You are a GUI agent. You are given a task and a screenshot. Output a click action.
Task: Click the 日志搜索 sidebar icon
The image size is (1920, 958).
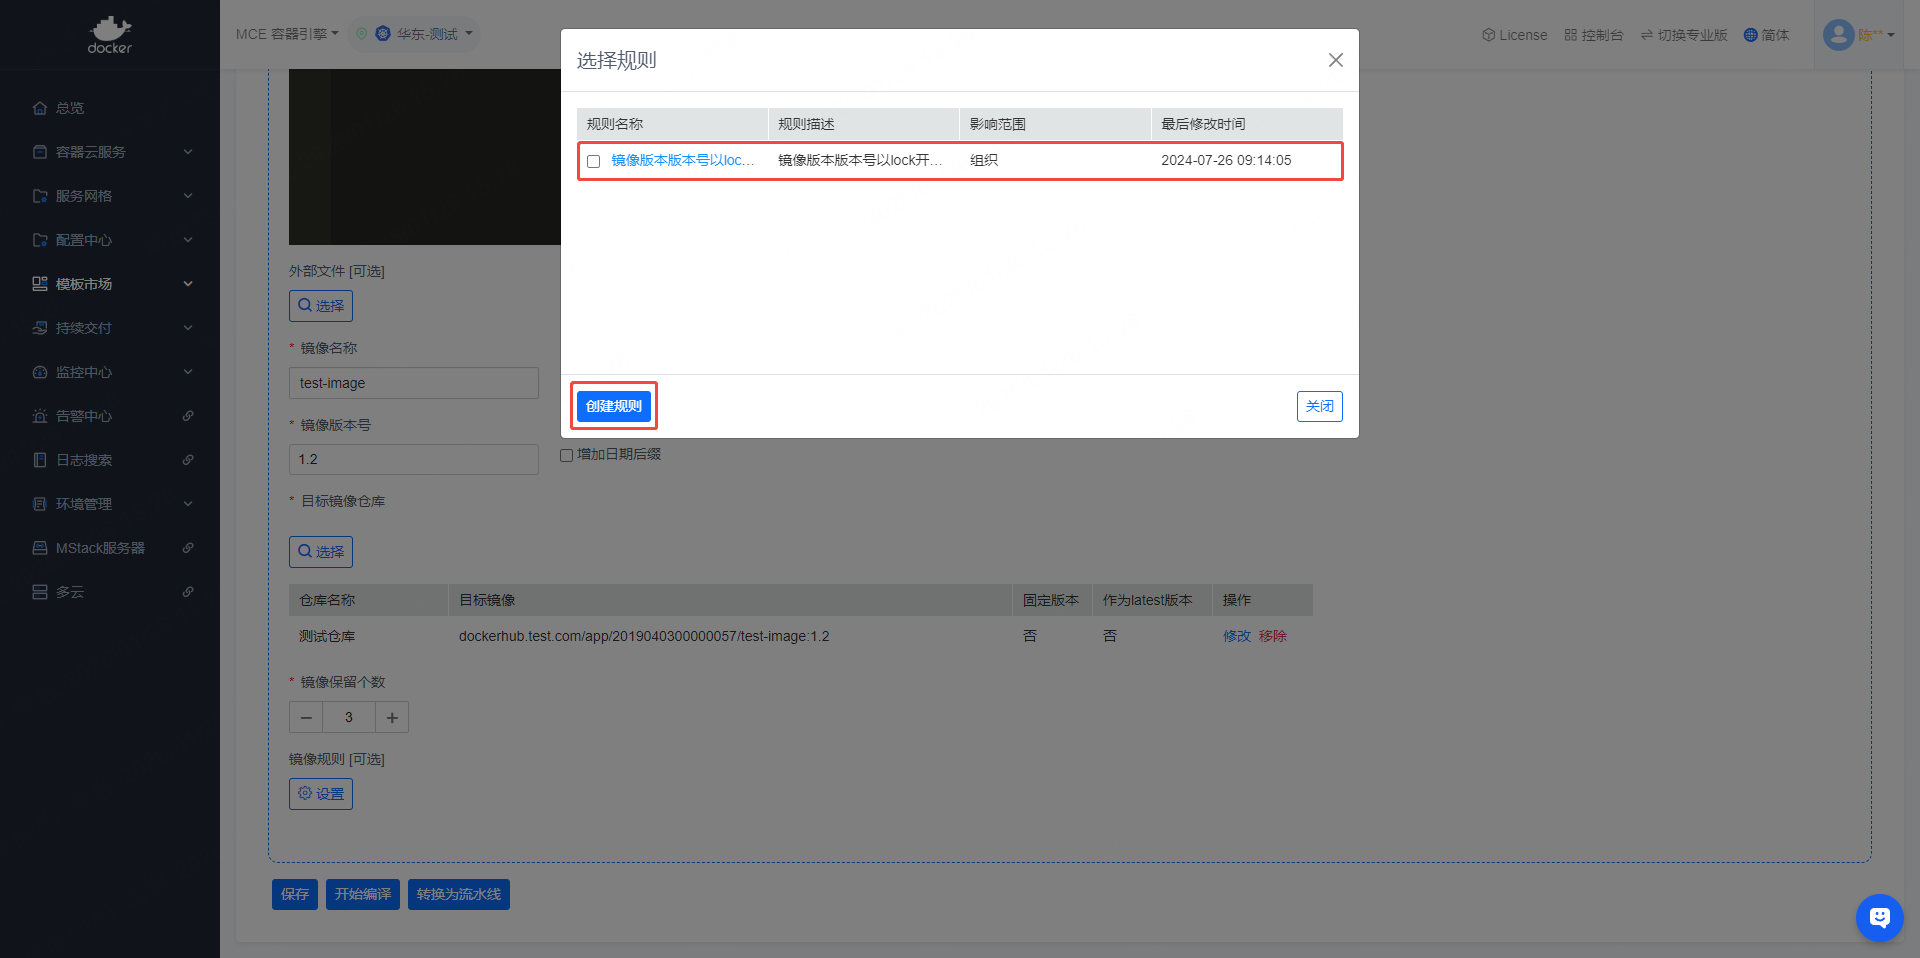click(x=40, y=460)
